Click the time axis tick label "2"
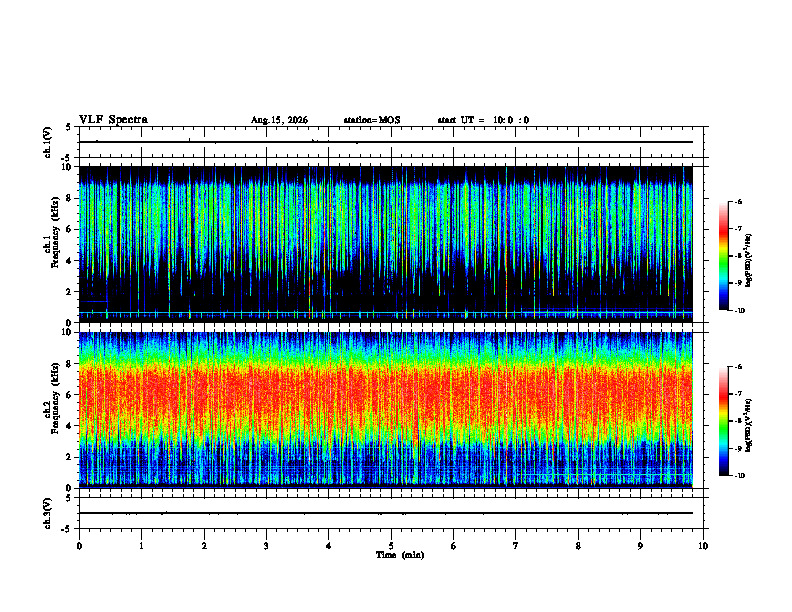792x612 pixels. 204,546
